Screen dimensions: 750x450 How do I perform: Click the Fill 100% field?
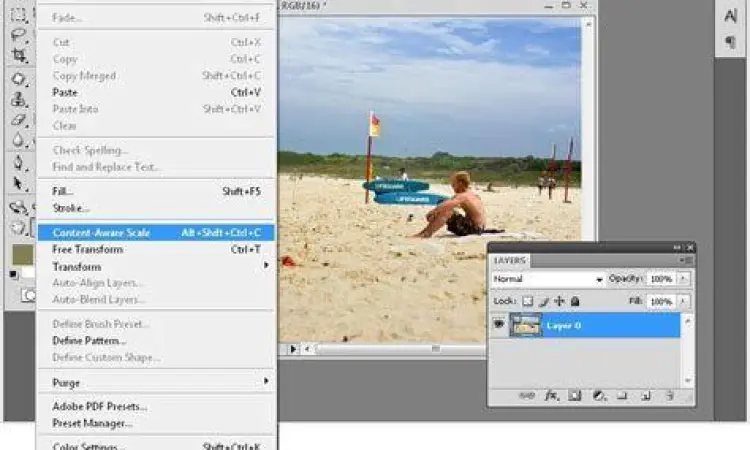(662, 301)
